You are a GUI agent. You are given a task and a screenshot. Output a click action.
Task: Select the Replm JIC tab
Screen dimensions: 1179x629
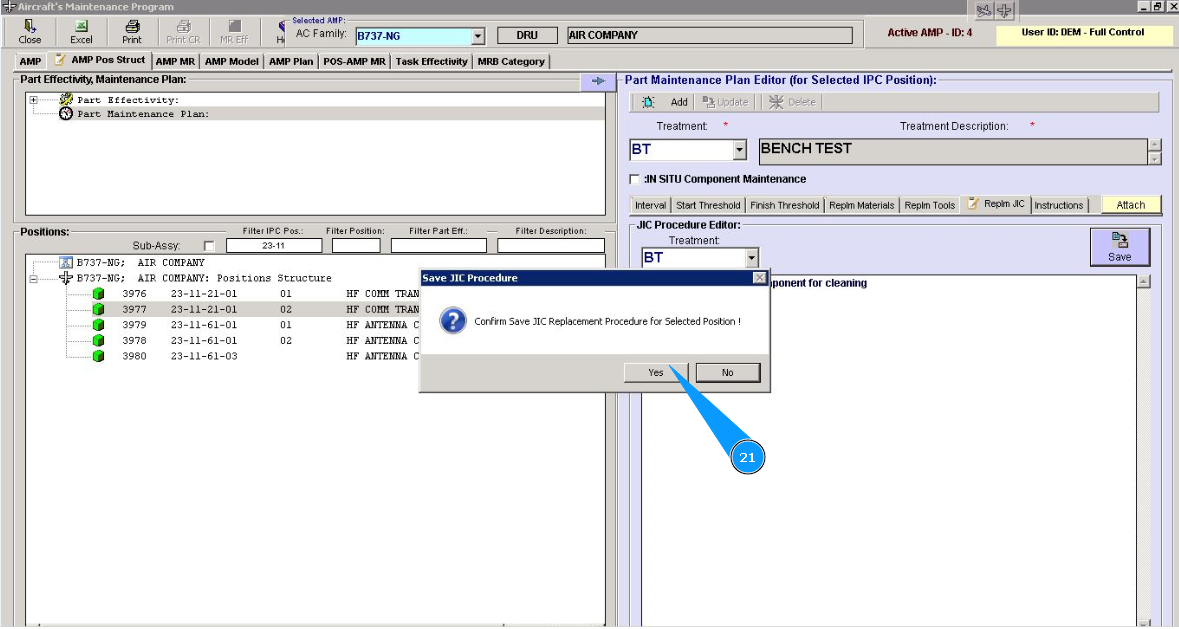click(x=996, y=204)
